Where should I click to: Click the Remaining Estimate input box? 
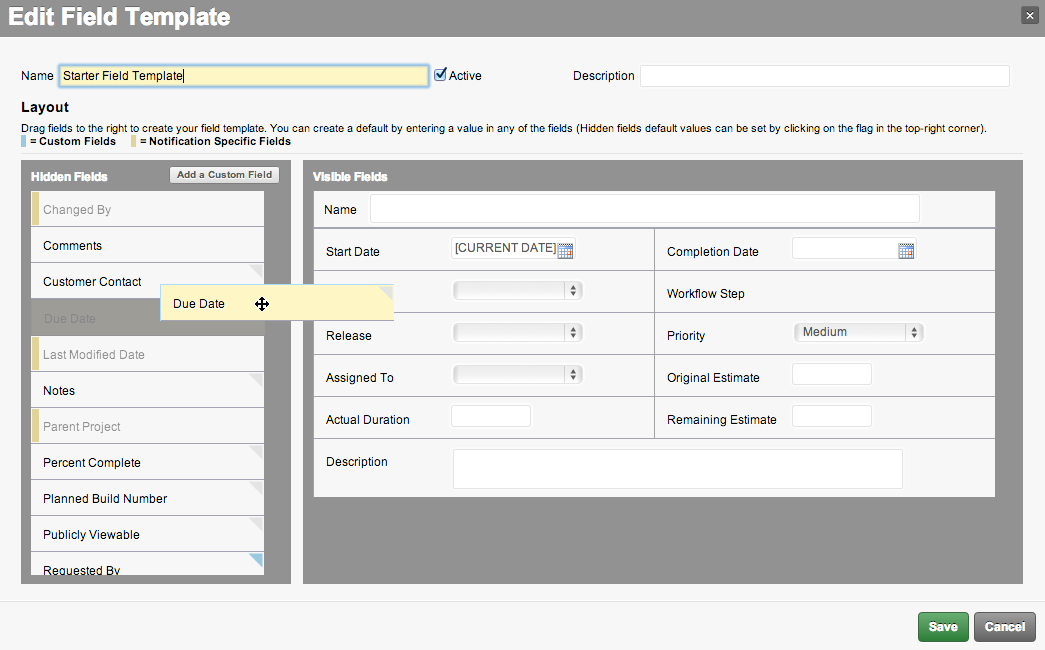(832, 416)
